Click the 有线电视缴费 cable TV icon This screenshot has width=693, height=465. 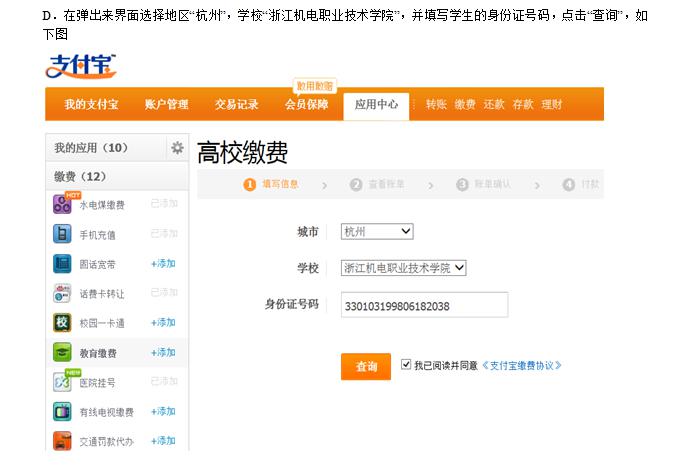(62, 411)
